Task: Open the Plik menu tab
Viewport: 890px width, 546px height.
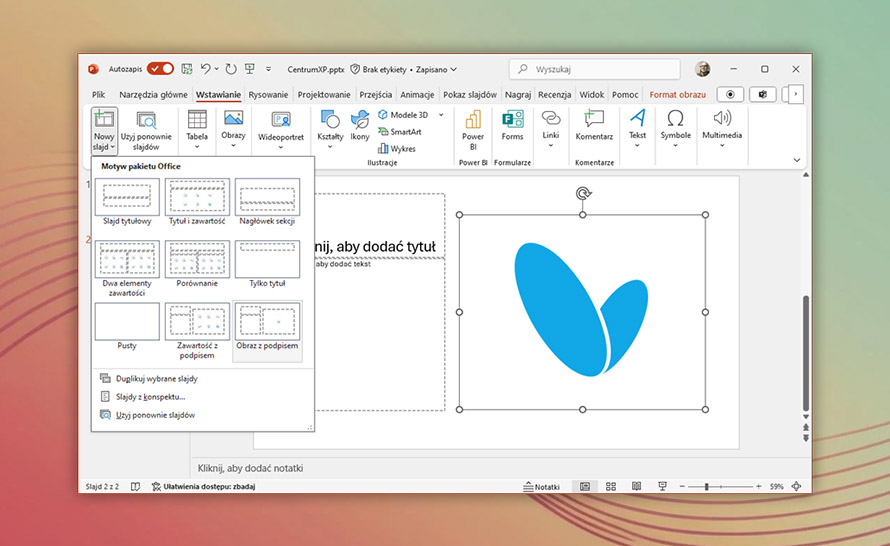Action: [x=98, y=95]
